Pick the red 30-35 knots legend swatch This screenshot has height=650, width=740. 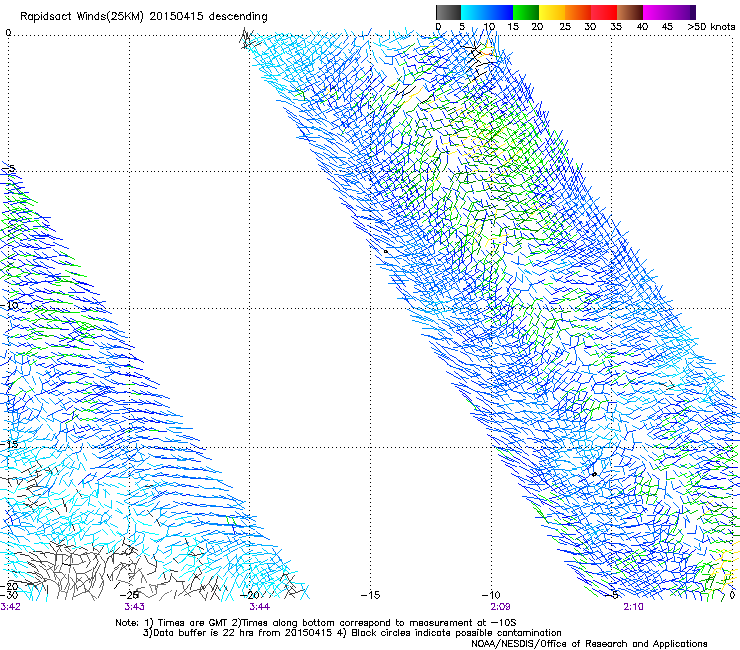coord(604,12)
